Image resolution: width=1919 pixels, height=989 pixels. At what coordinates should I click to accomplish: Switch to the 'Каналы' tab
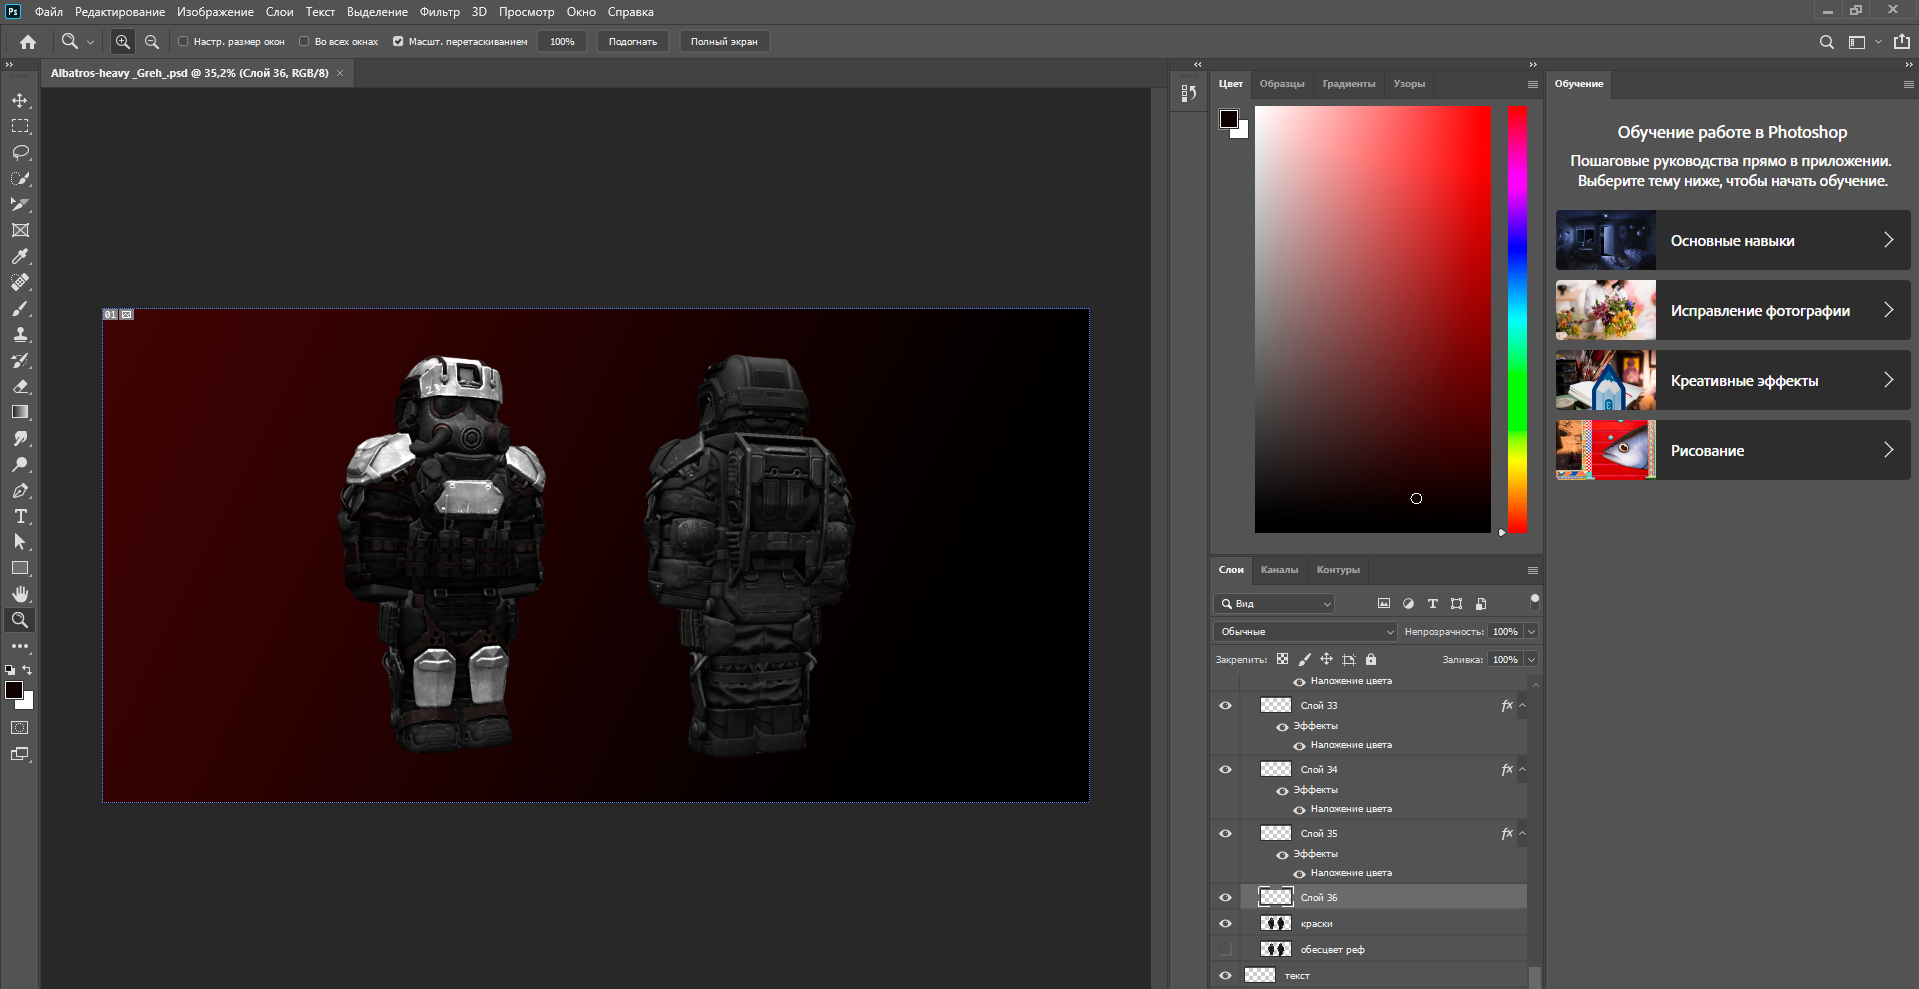point(1279,570)
